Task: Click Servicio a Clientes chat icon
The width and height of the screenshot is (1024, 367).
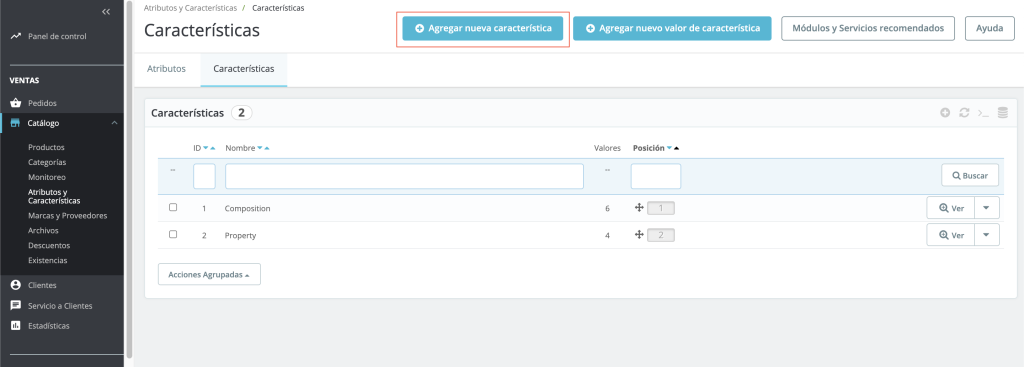Action: point(16,306)
